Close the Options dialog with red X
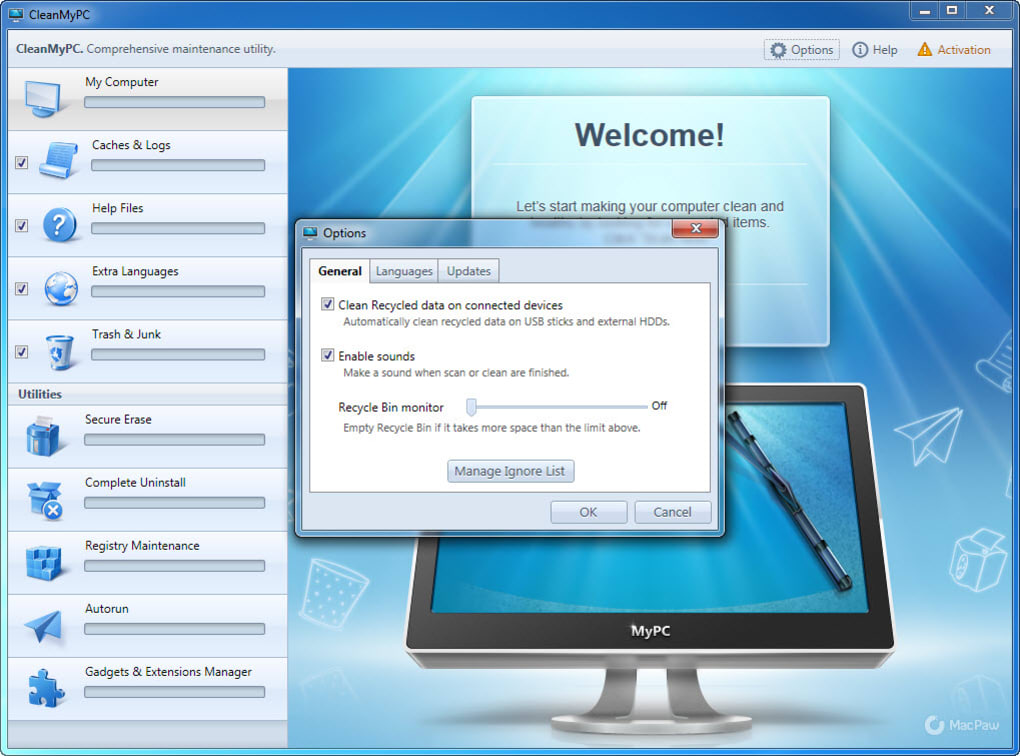This screenshot has width=1020, height=756. 695,228
